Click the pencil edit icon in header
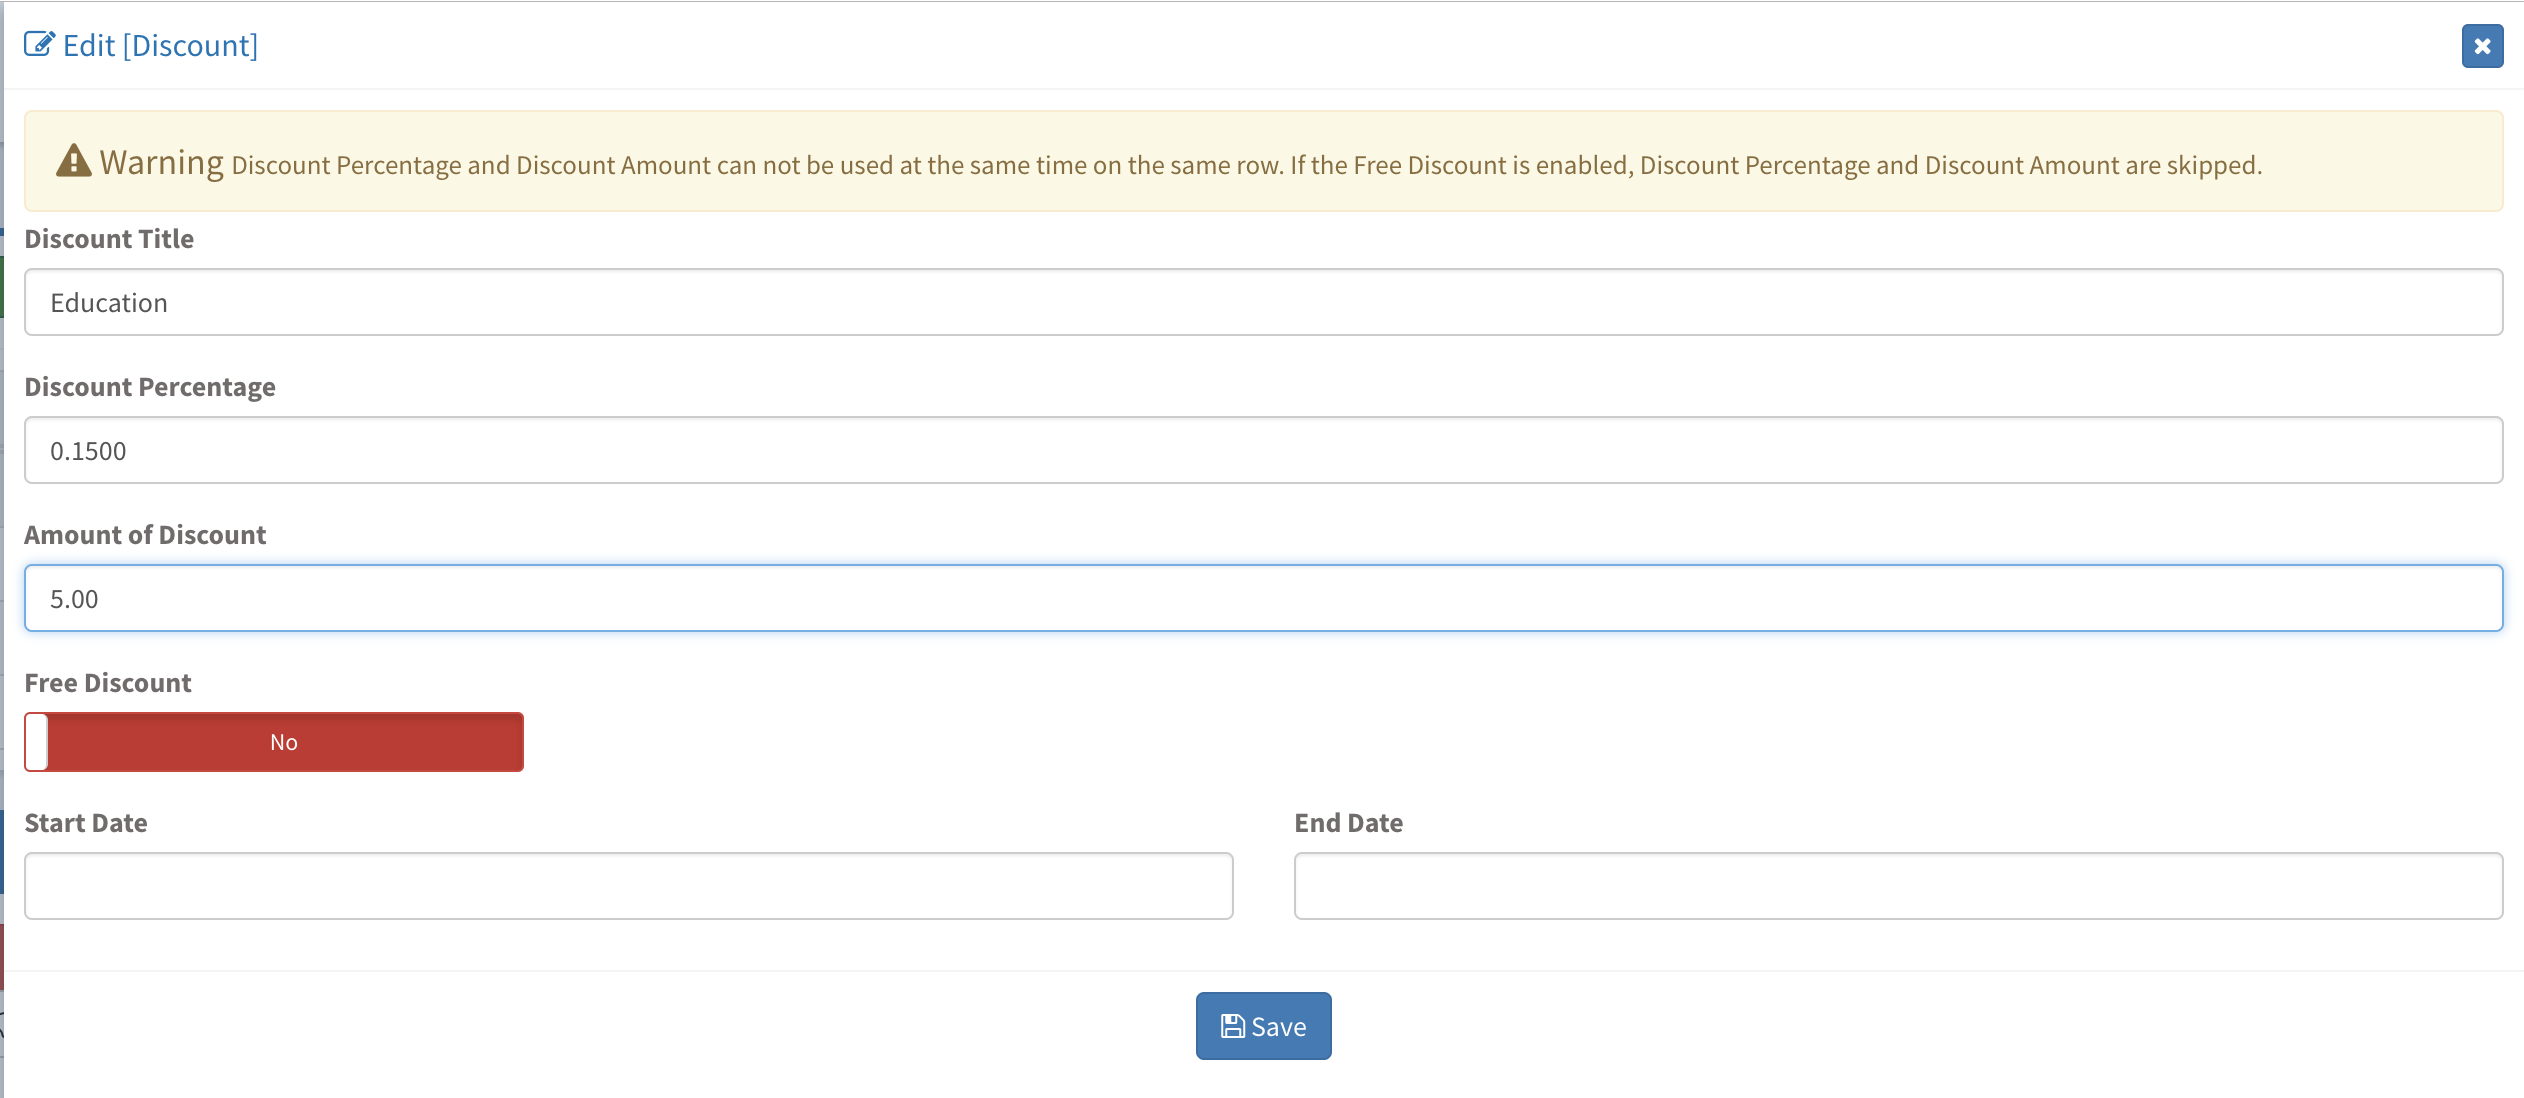The height and width of the screenshot is (1098, 2524). (x=39, y=45)
